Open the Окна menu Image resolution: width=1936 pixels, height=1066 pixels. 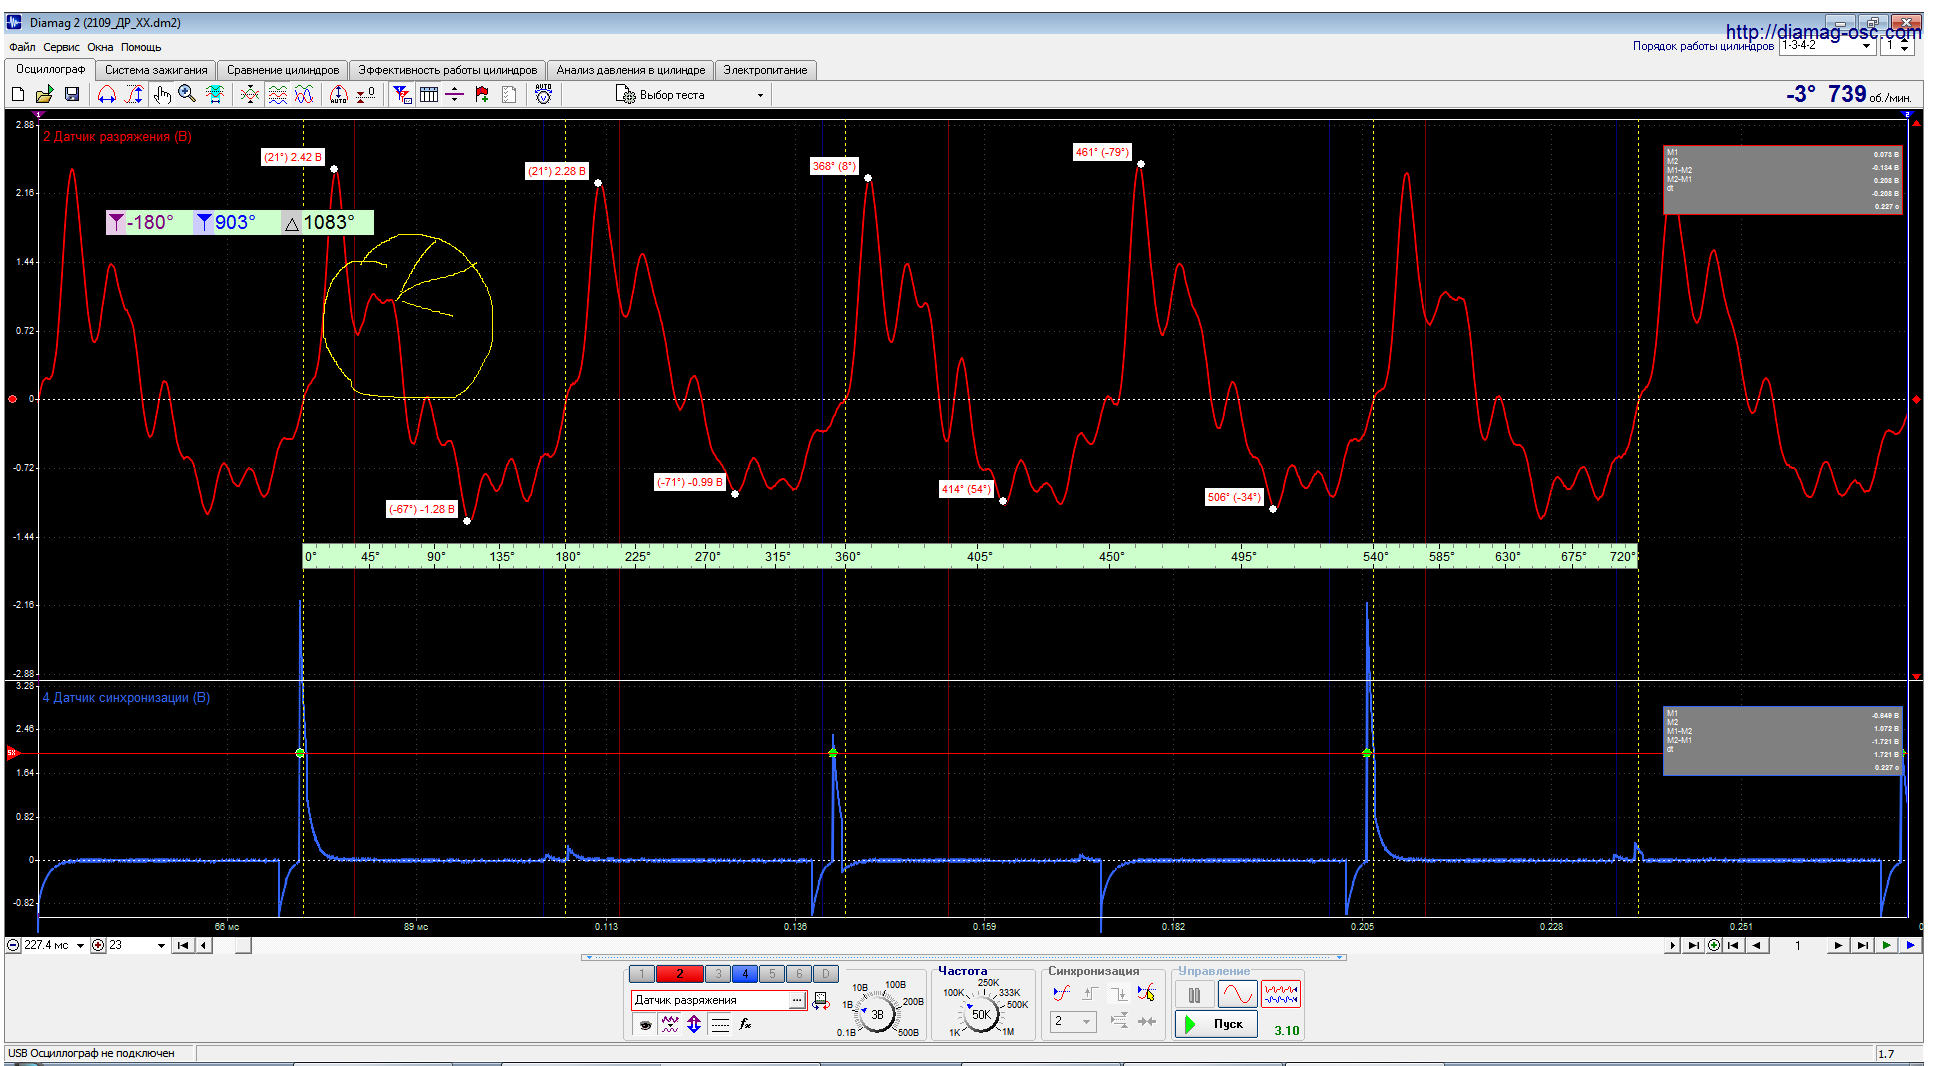click(100, 47)
